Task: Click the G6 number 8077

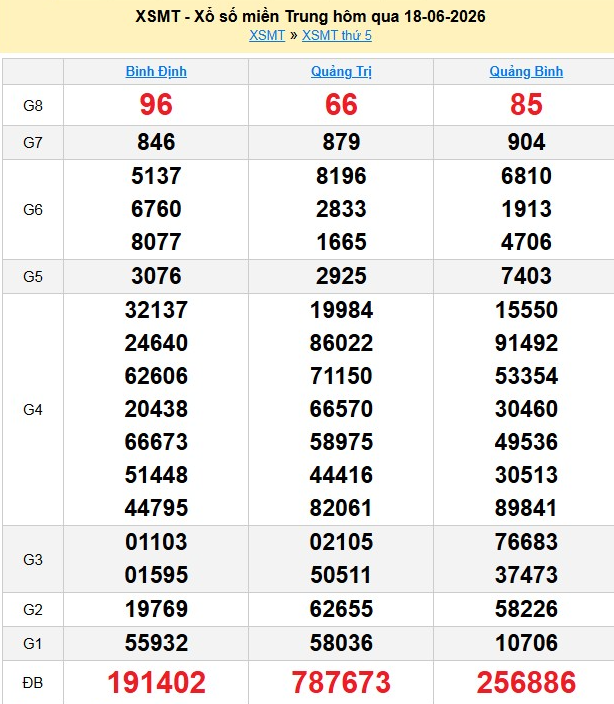Action: pos(156,242)
